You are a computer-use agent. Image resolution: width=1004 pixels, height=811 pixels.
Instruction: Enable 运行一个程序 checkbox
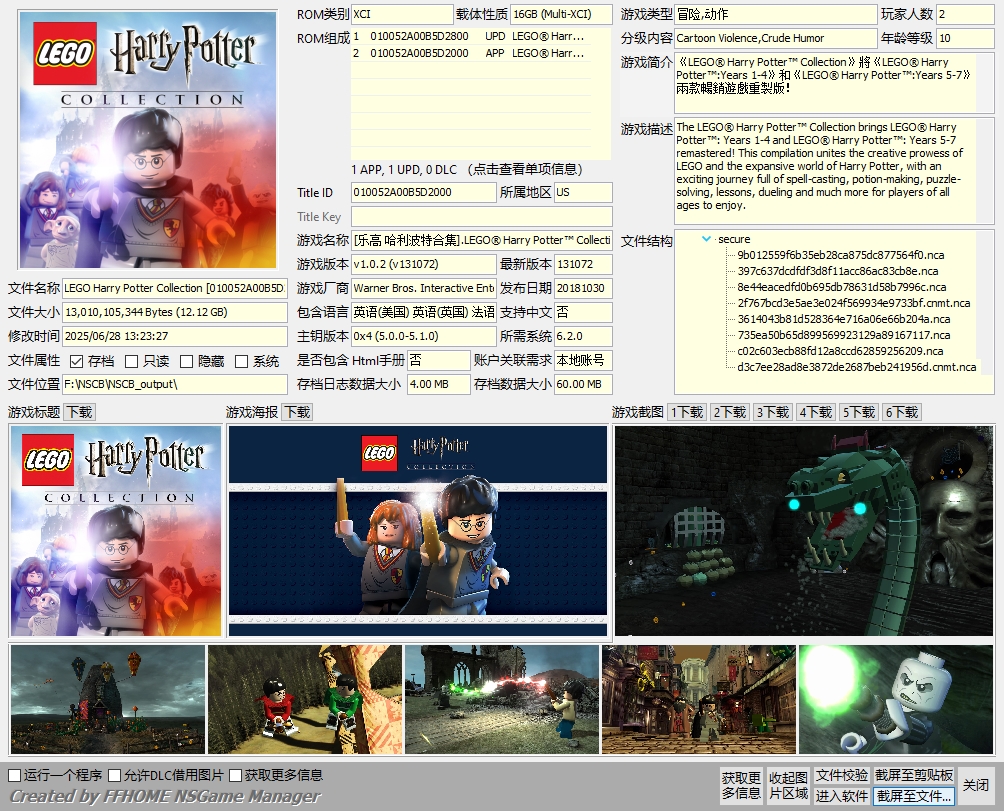point(15,775)
